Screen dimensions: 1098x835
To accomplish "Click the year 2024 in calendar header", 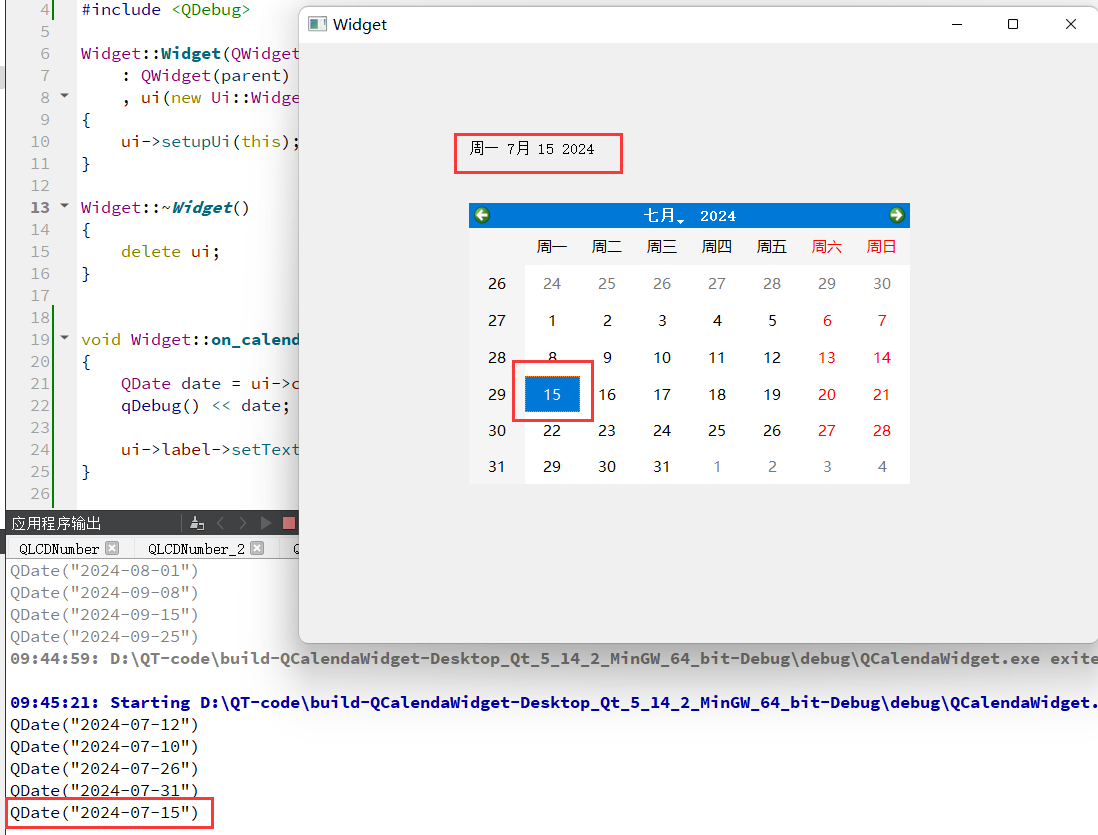I will point(718,216).
